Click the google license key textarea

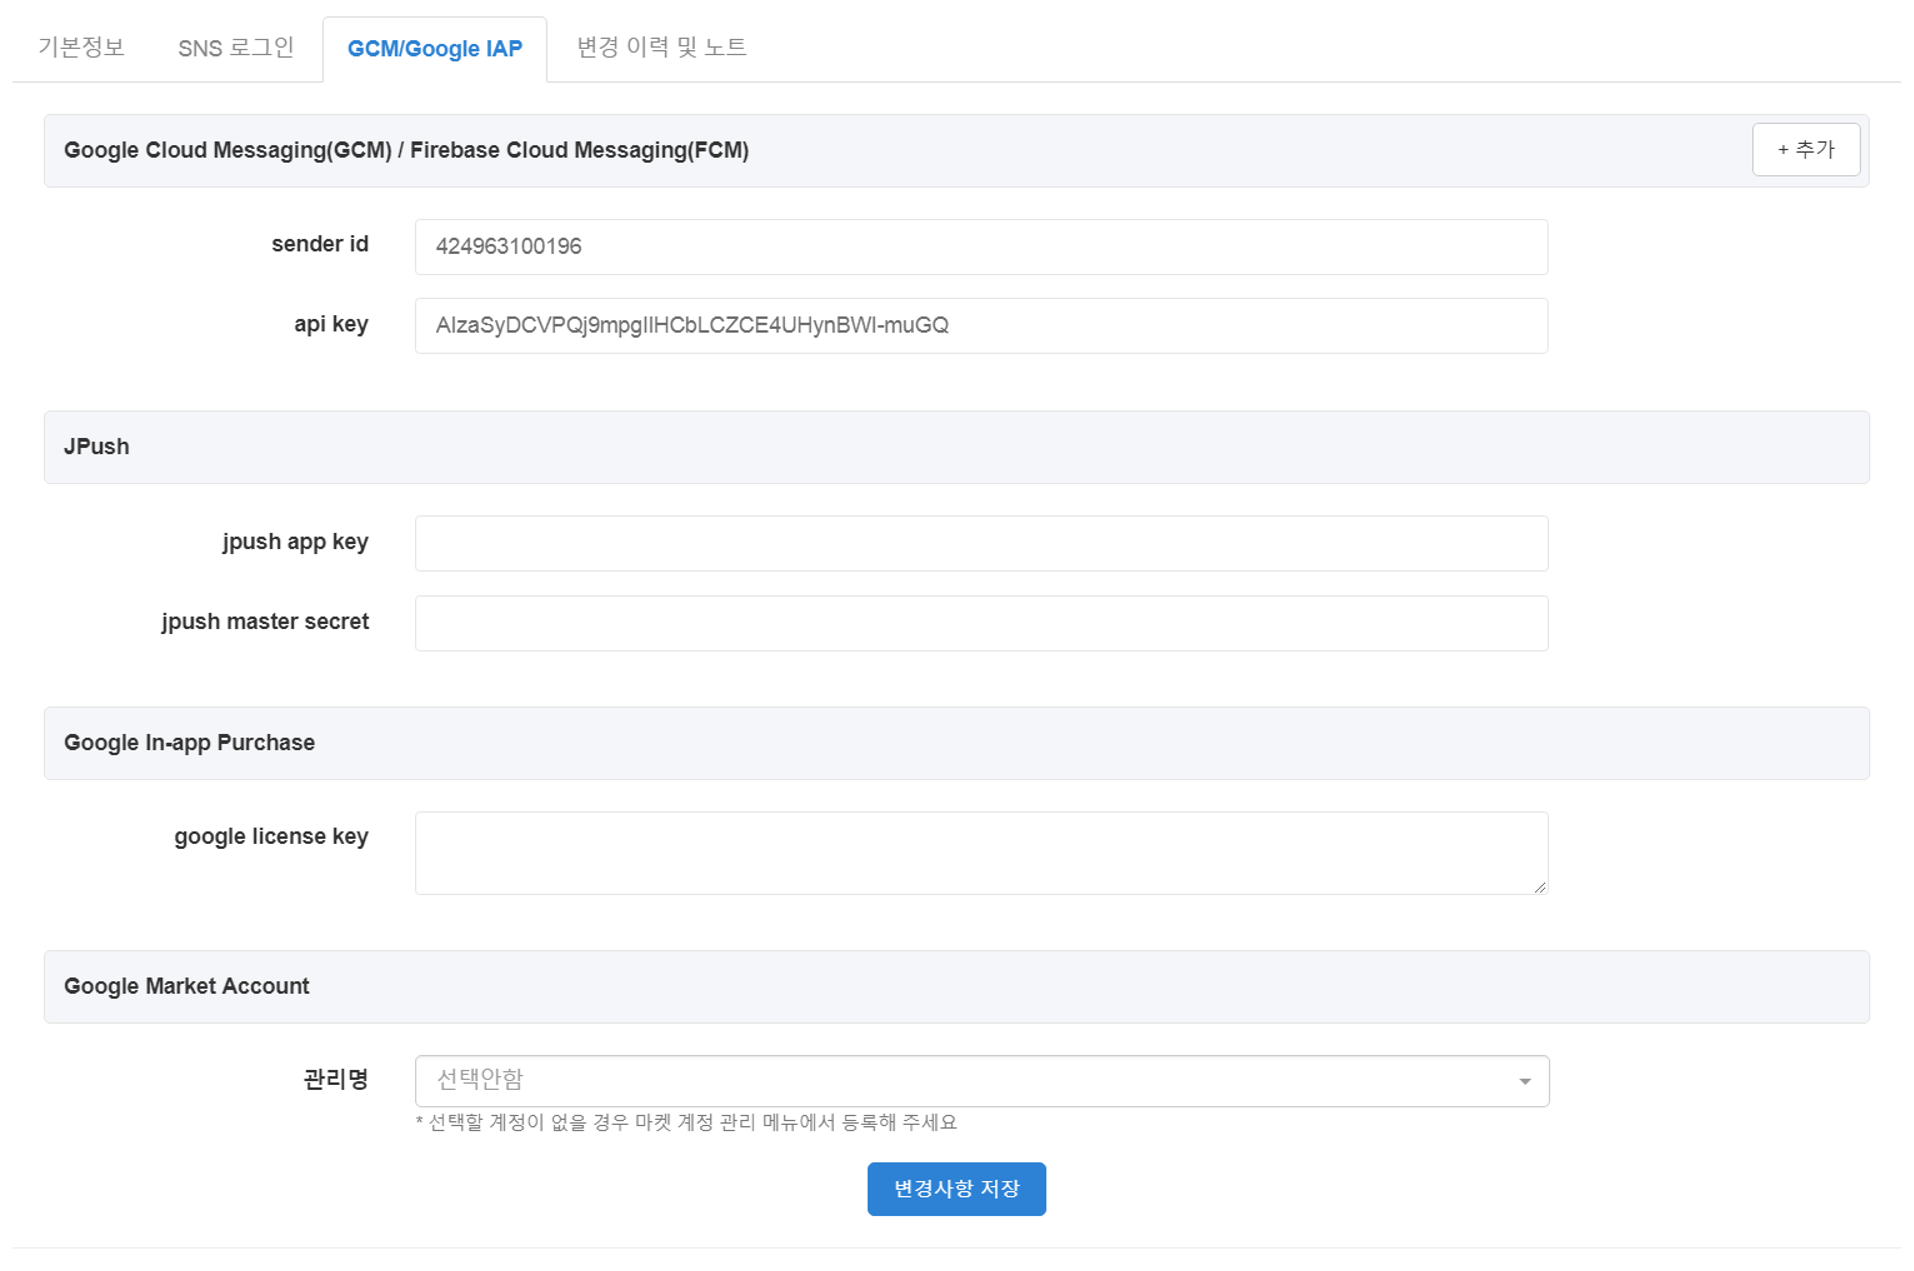click(981, 853)
